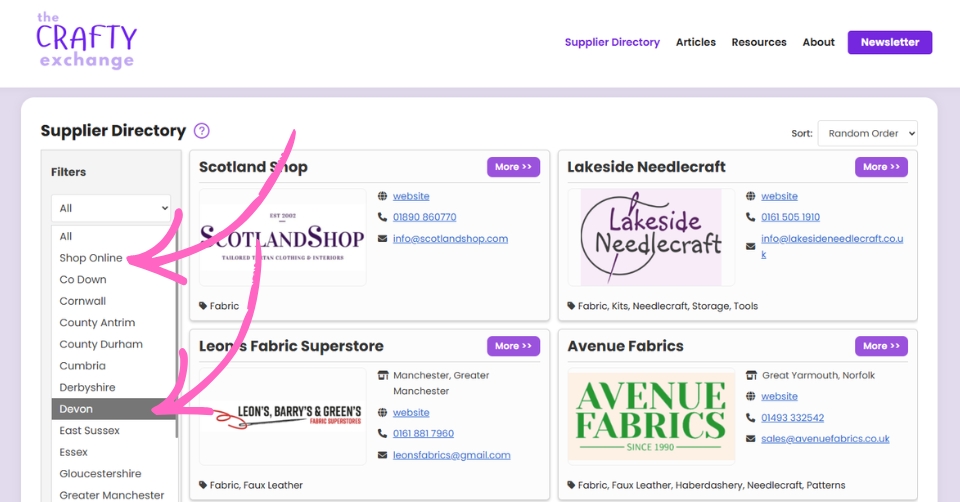Click the Lakeside Needlecraft logo thumbnail

[651, 238]
